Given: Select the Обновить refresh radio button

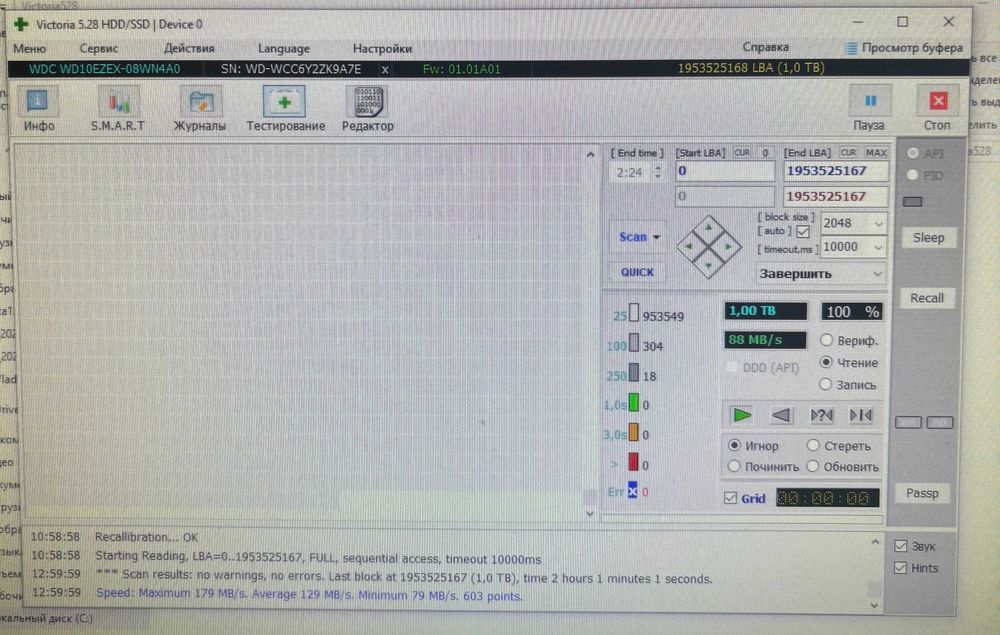Looking at the screenshot, I should click(812, 466).
